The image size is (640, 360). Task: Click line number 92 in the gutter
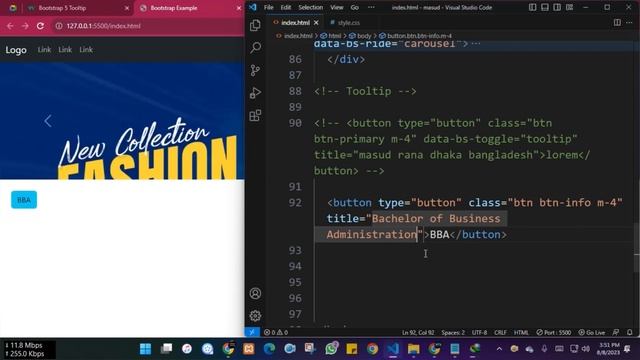click(295, 203)
